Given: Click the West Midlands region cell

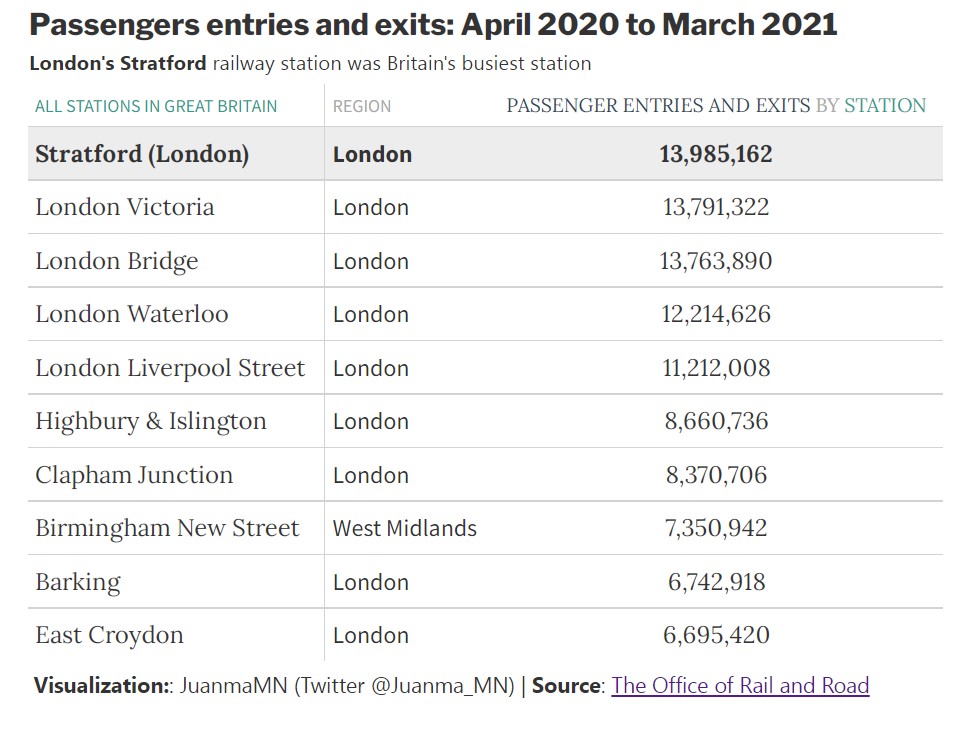Looking at the screenshot, I should tap(404, 528).
